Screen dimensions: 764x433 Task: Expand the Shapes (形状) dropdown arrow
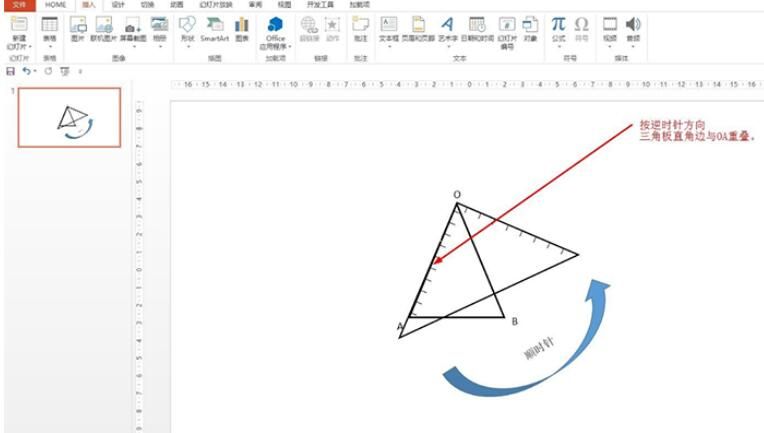188,47
